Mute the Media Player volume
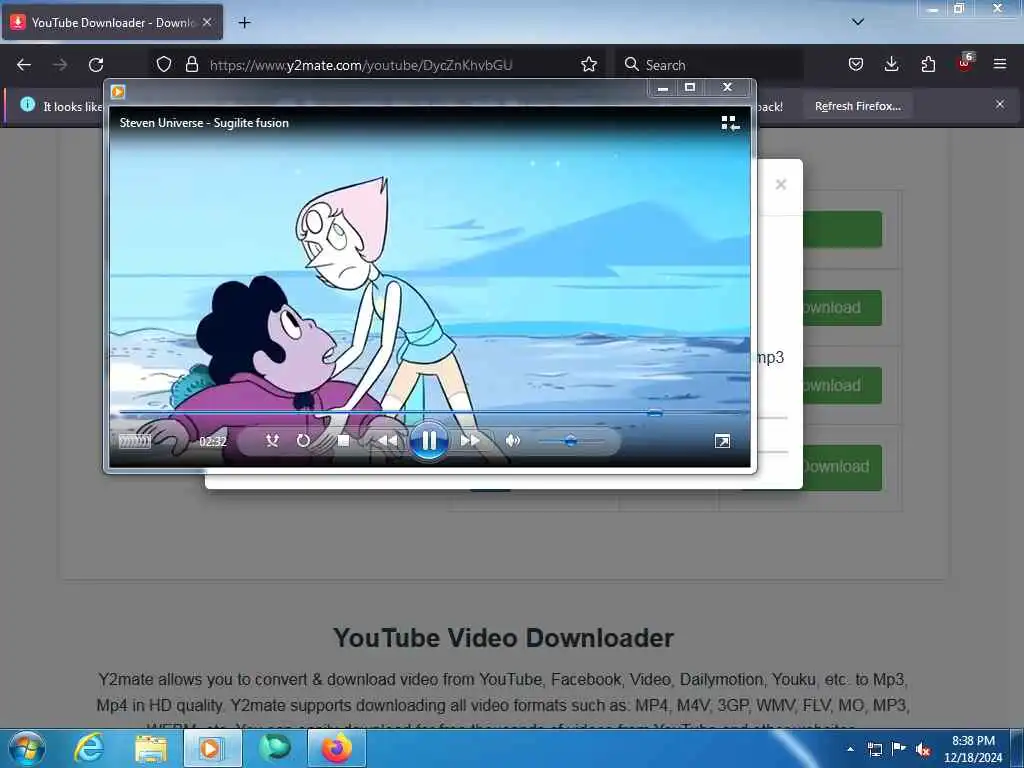 pos(513,441)
